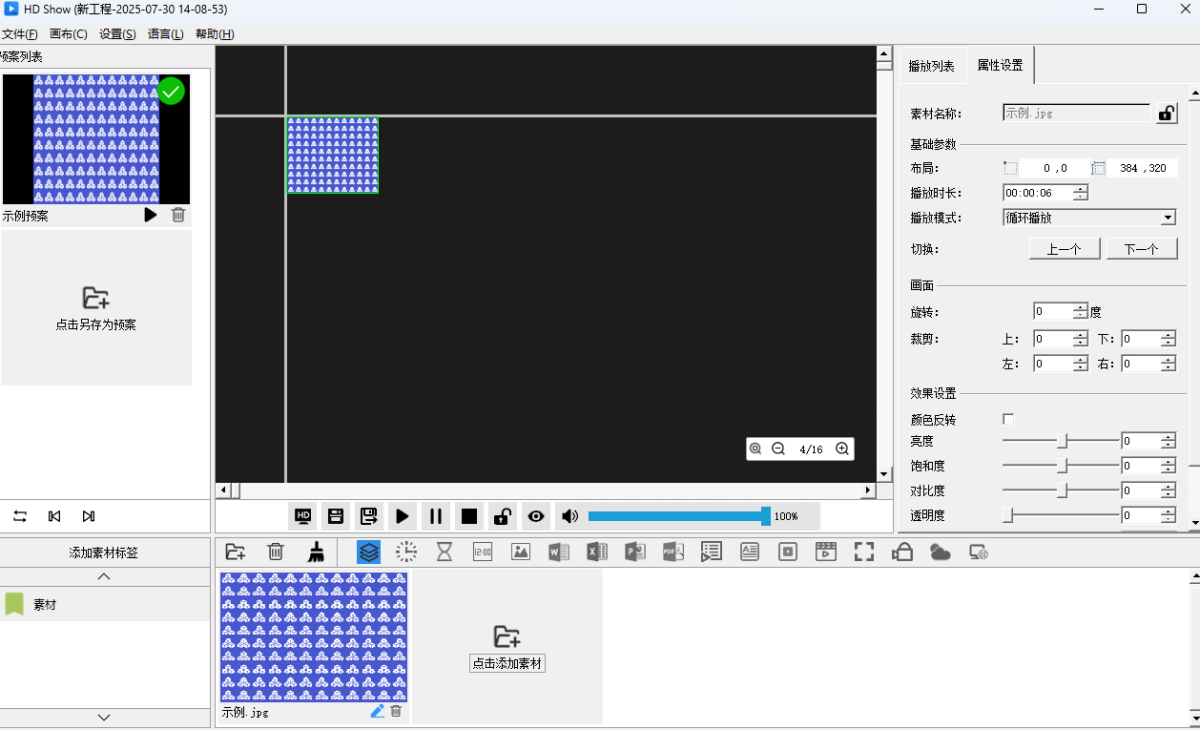Screen dimensions: 1200x730
Task: Toggle the lock next to material name
Action: tap(1166, 114)
